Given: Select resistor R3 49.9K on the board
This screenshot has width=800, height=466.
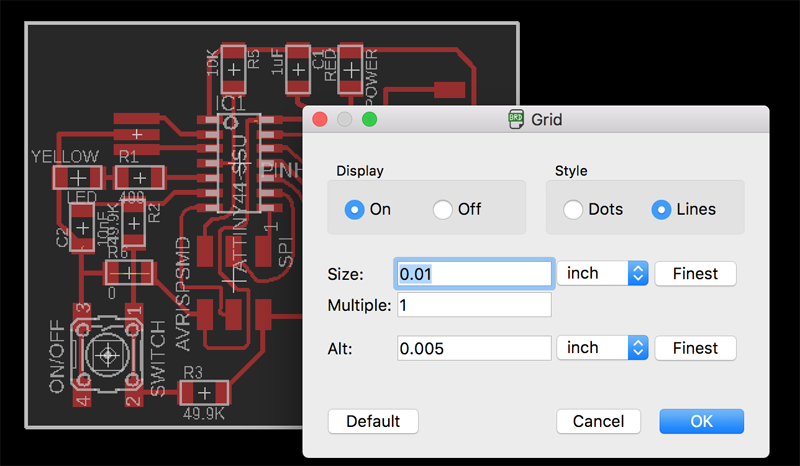Looking at the screenshot, I should pos(204,393).
